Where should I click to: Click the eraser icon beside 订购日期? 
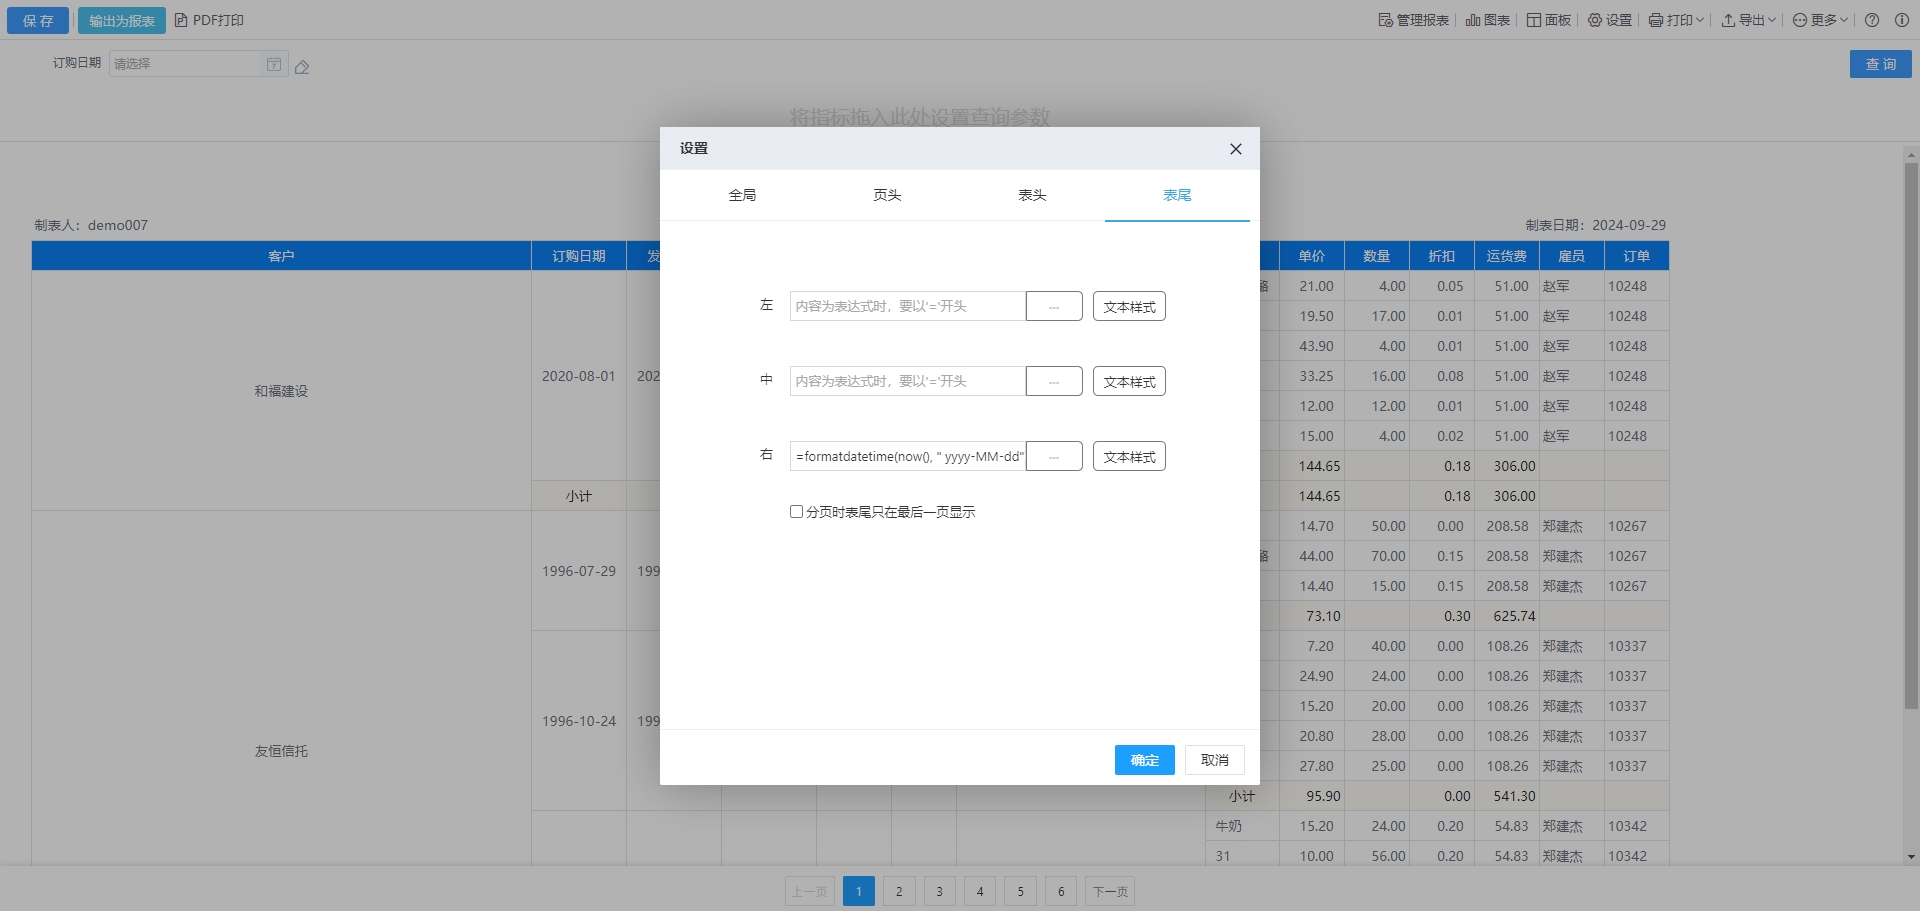302,67
